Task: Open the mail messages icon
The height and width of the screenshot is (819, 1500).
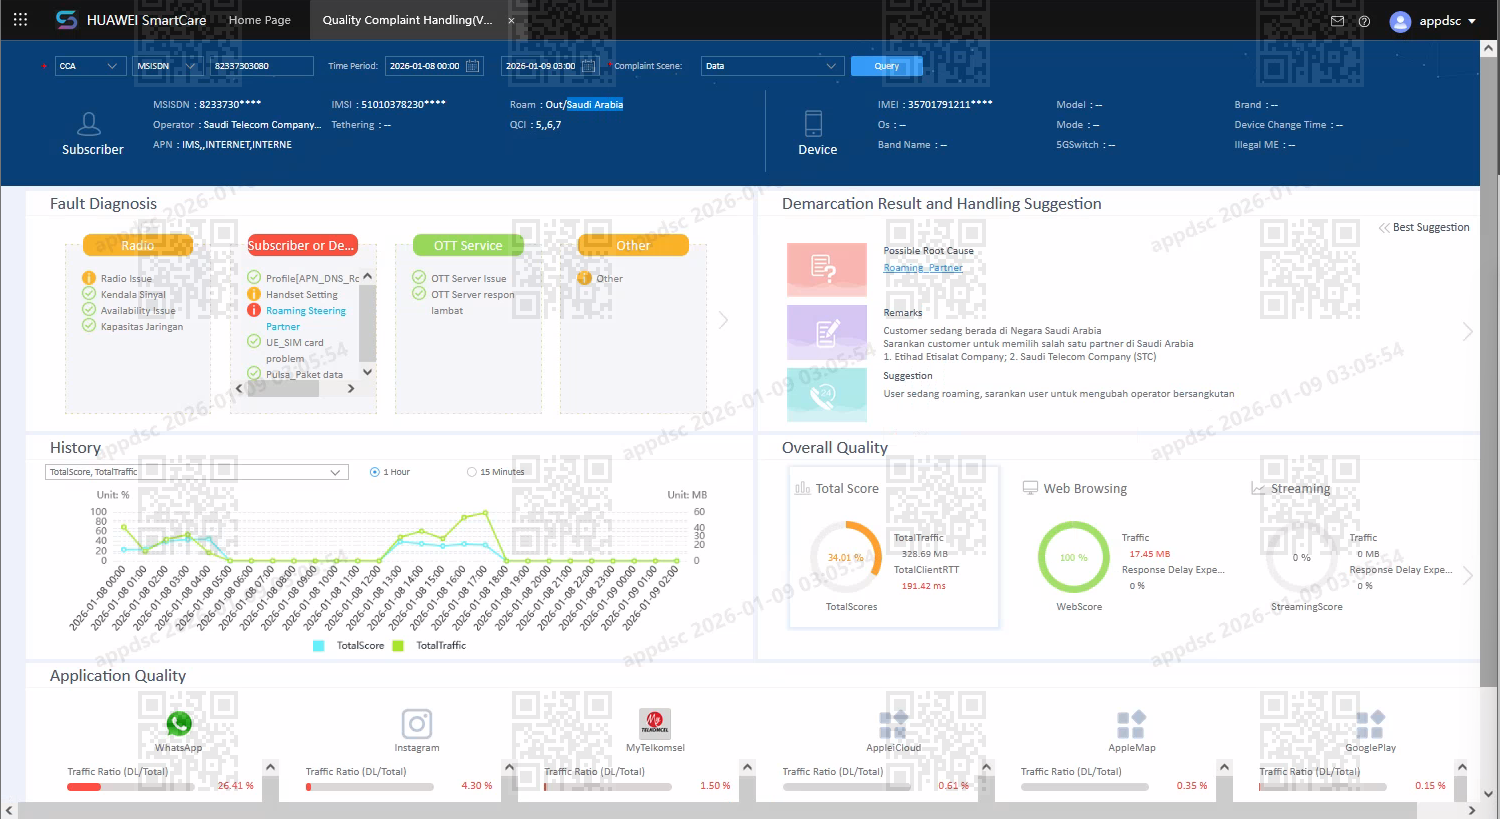Action: (1337, 20)
